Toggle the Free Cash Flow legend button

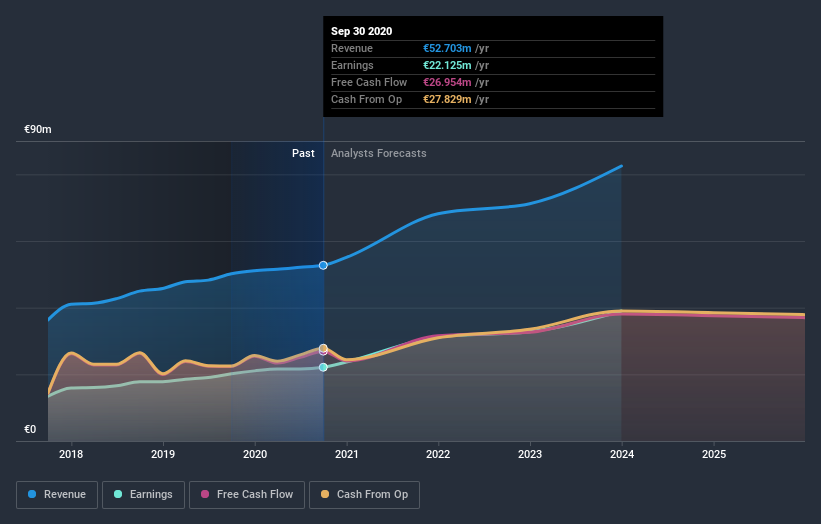coord(247,495)
